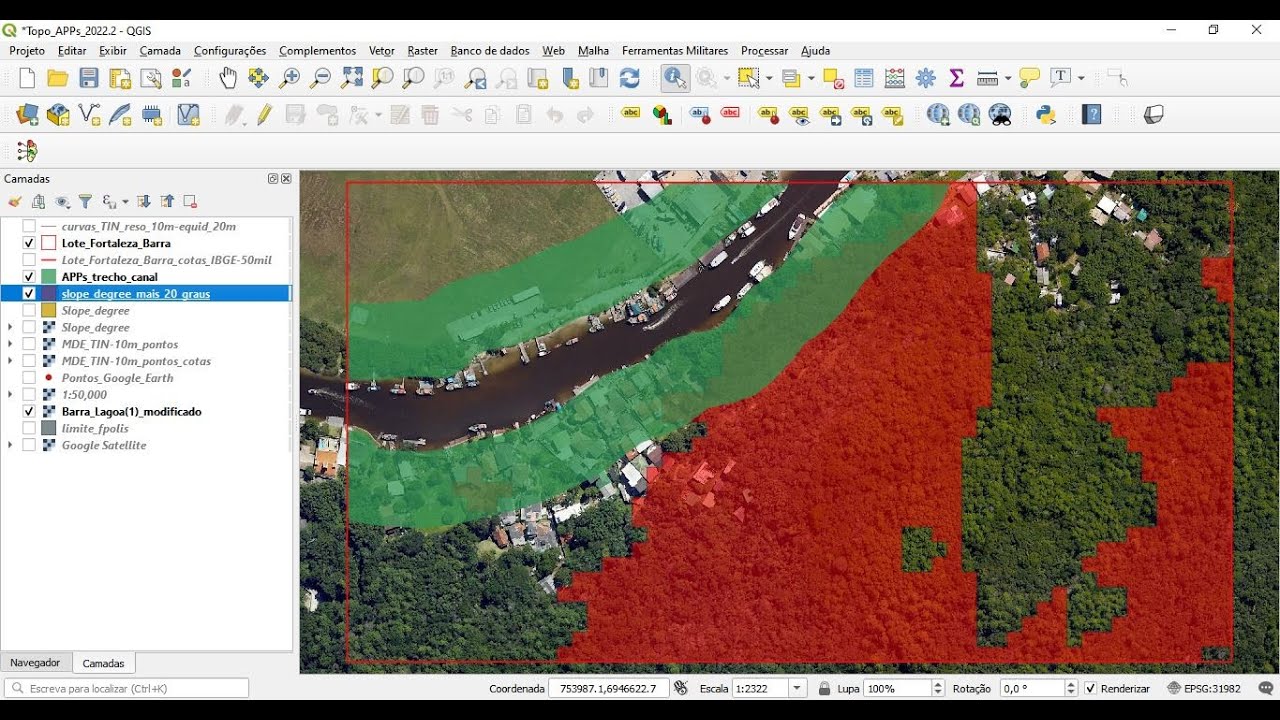Uncheck Barra_Lagoa(1)_modificado layer
1280x720 pixels.
(x=29, y=412)
